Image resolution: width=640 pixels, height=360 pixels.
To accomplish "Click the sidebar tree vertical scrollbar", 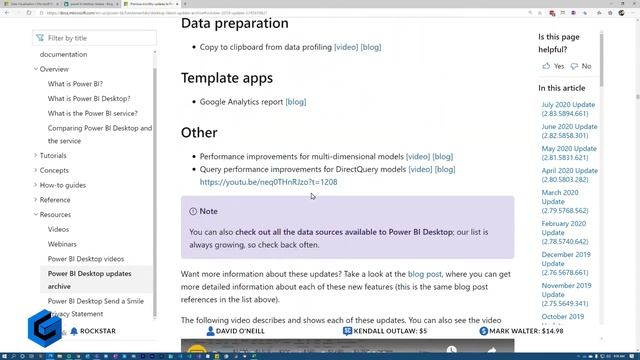I will click(x=155, y=192).
